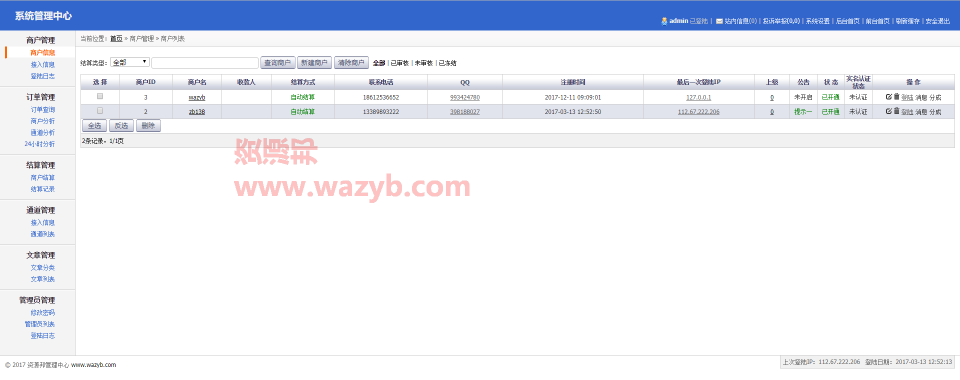Image resolution: width=960 pixels, height=380 pixels.
Task: Open 订单查询 in the sidebar
Action: point(43,110)
